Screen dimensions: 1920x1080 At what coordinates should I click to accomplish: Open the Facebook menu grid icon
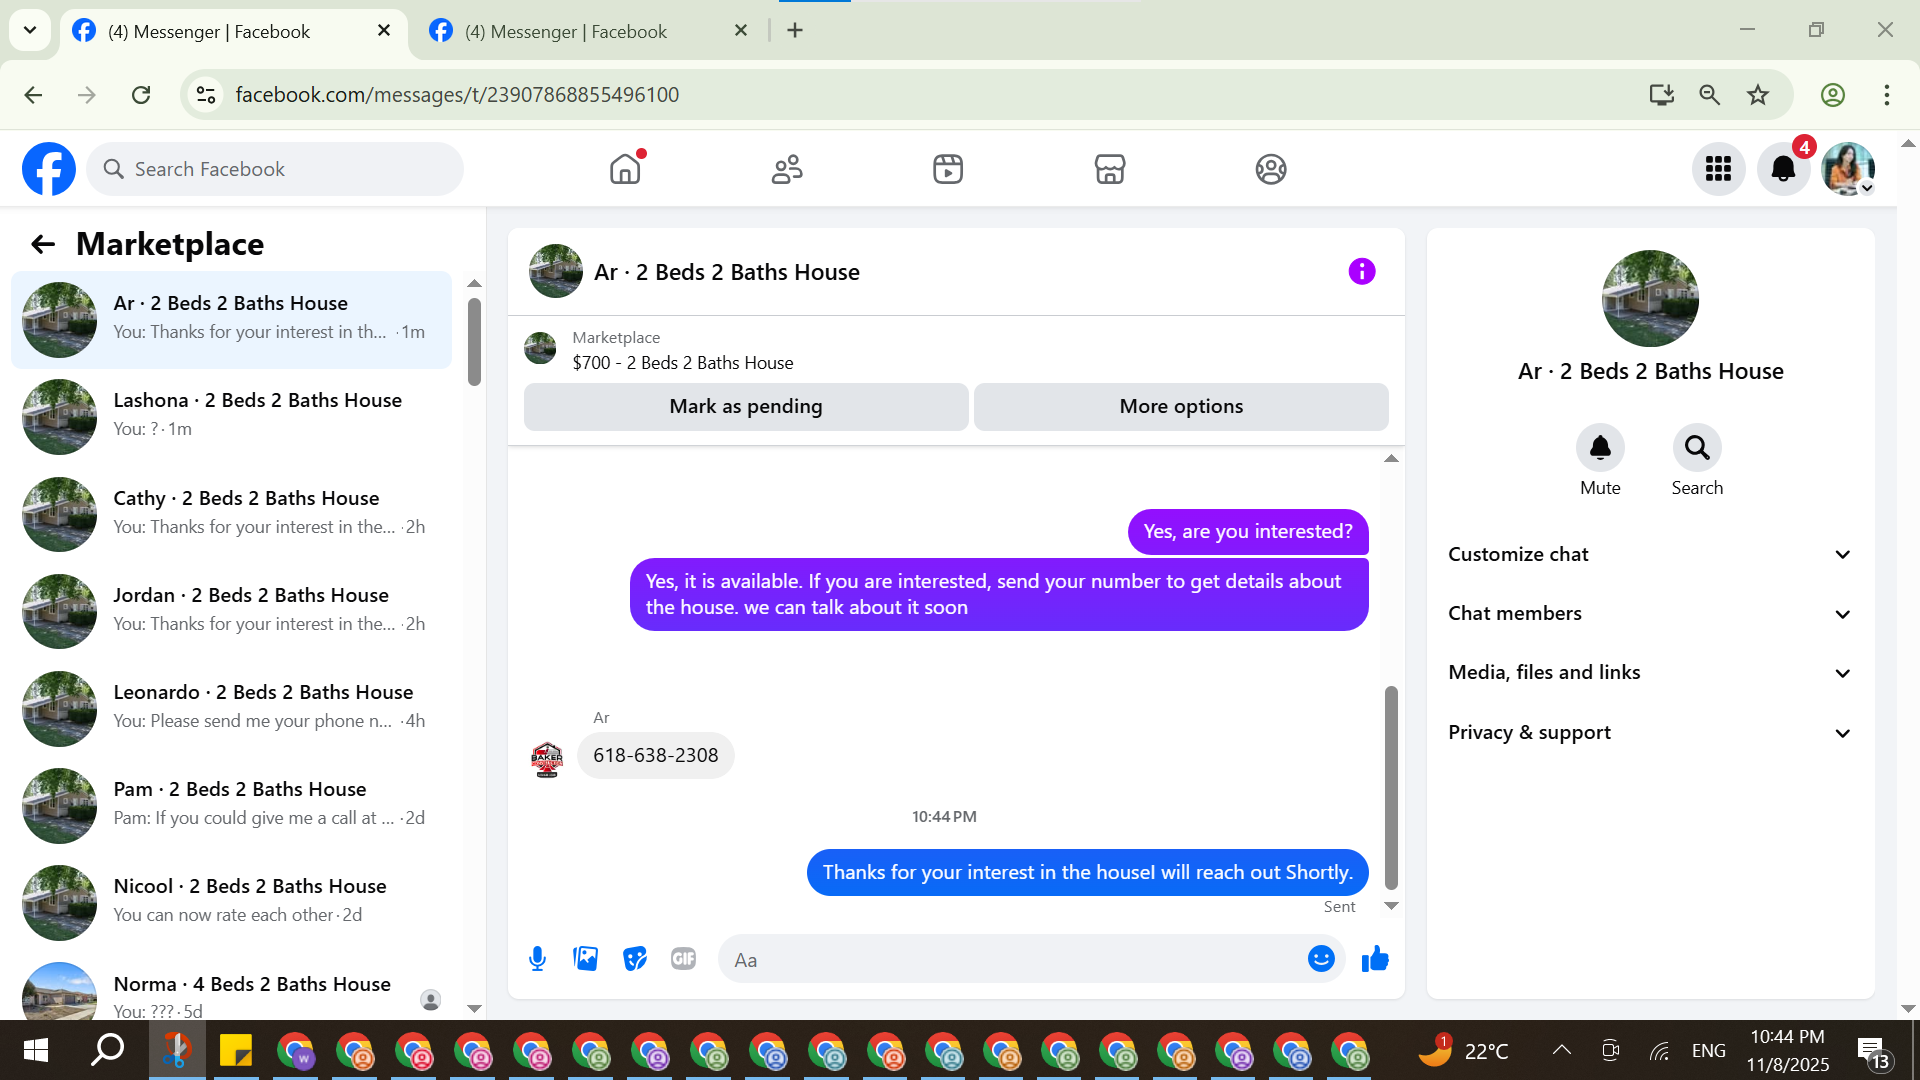click(x=1718, y=169)
